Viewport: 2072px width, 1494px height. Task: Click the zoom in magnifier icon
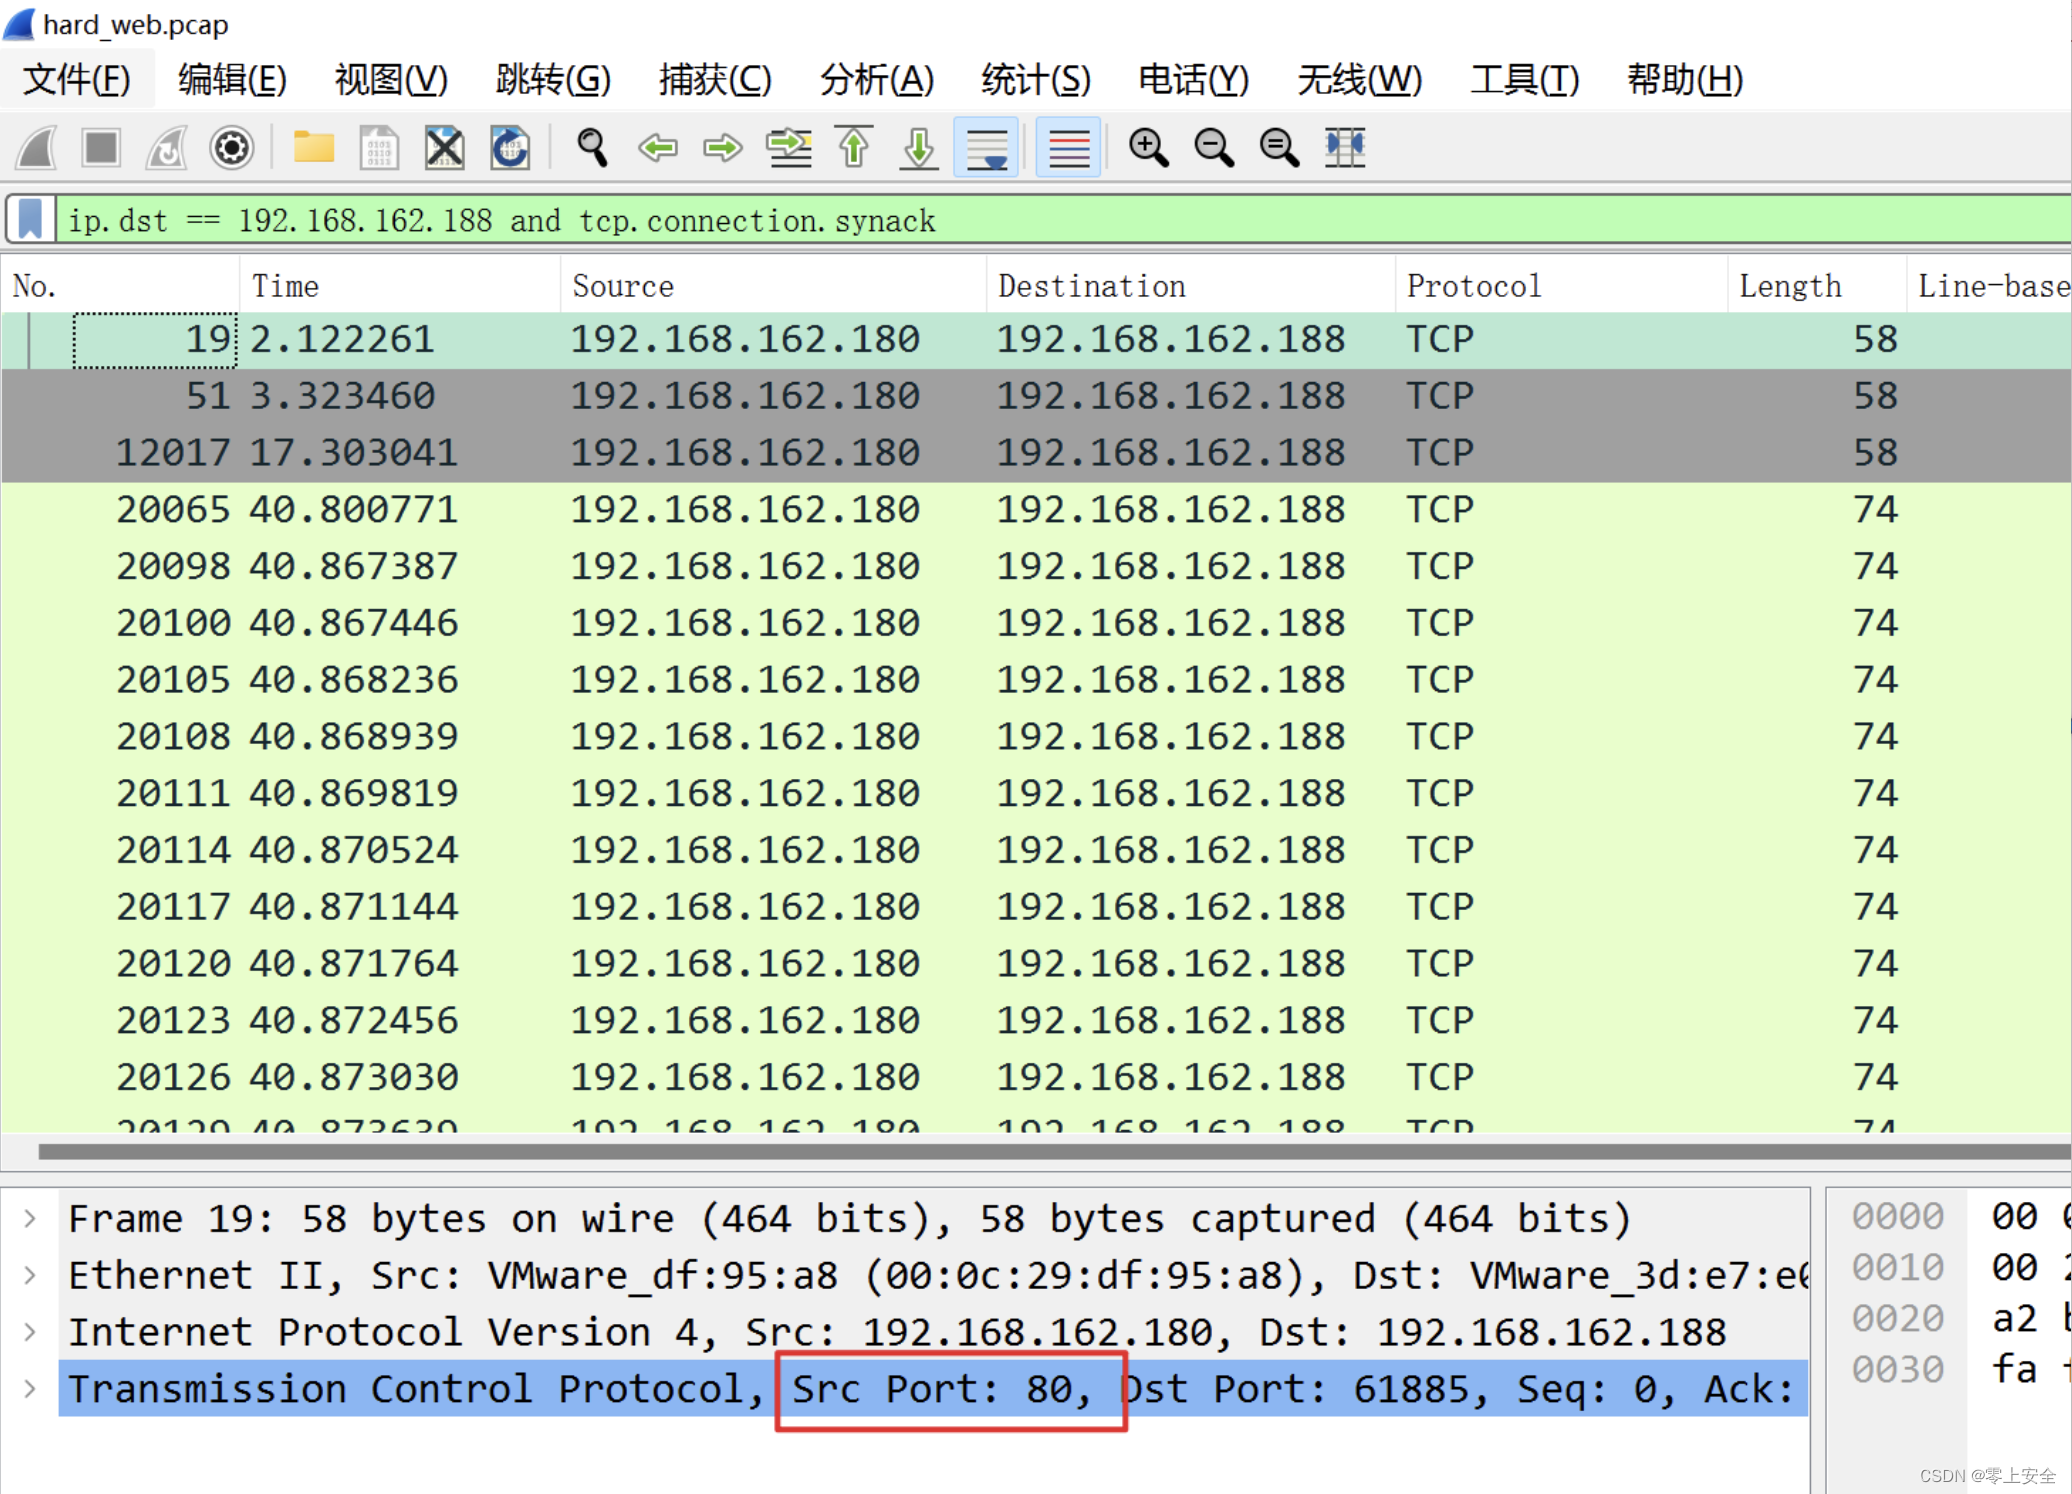[1148, 148]
